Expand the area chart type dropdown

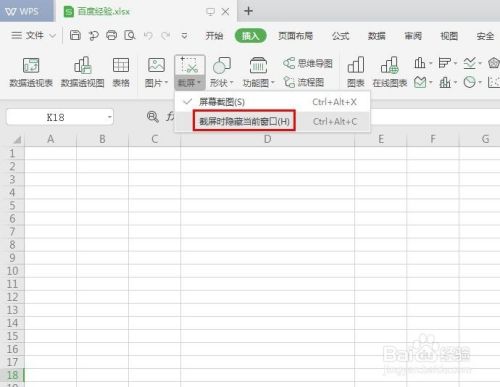tap(431, 82)
